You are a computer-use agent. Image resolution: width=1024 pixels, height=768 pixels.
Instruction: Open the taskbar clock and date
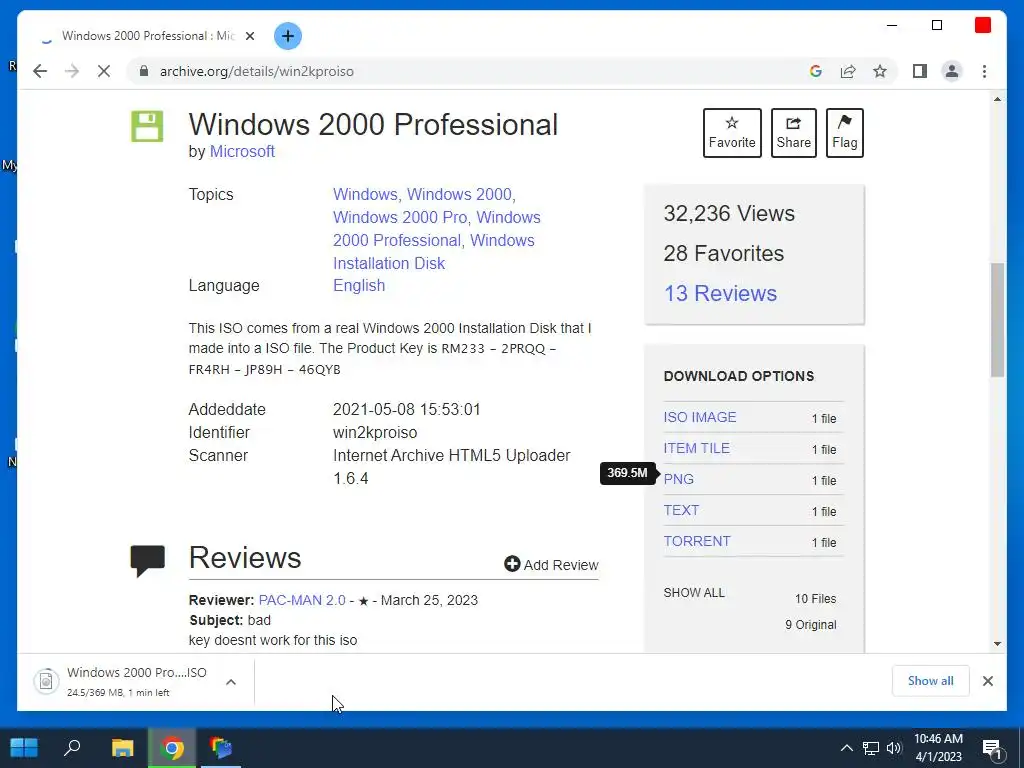tap(938, 748)
